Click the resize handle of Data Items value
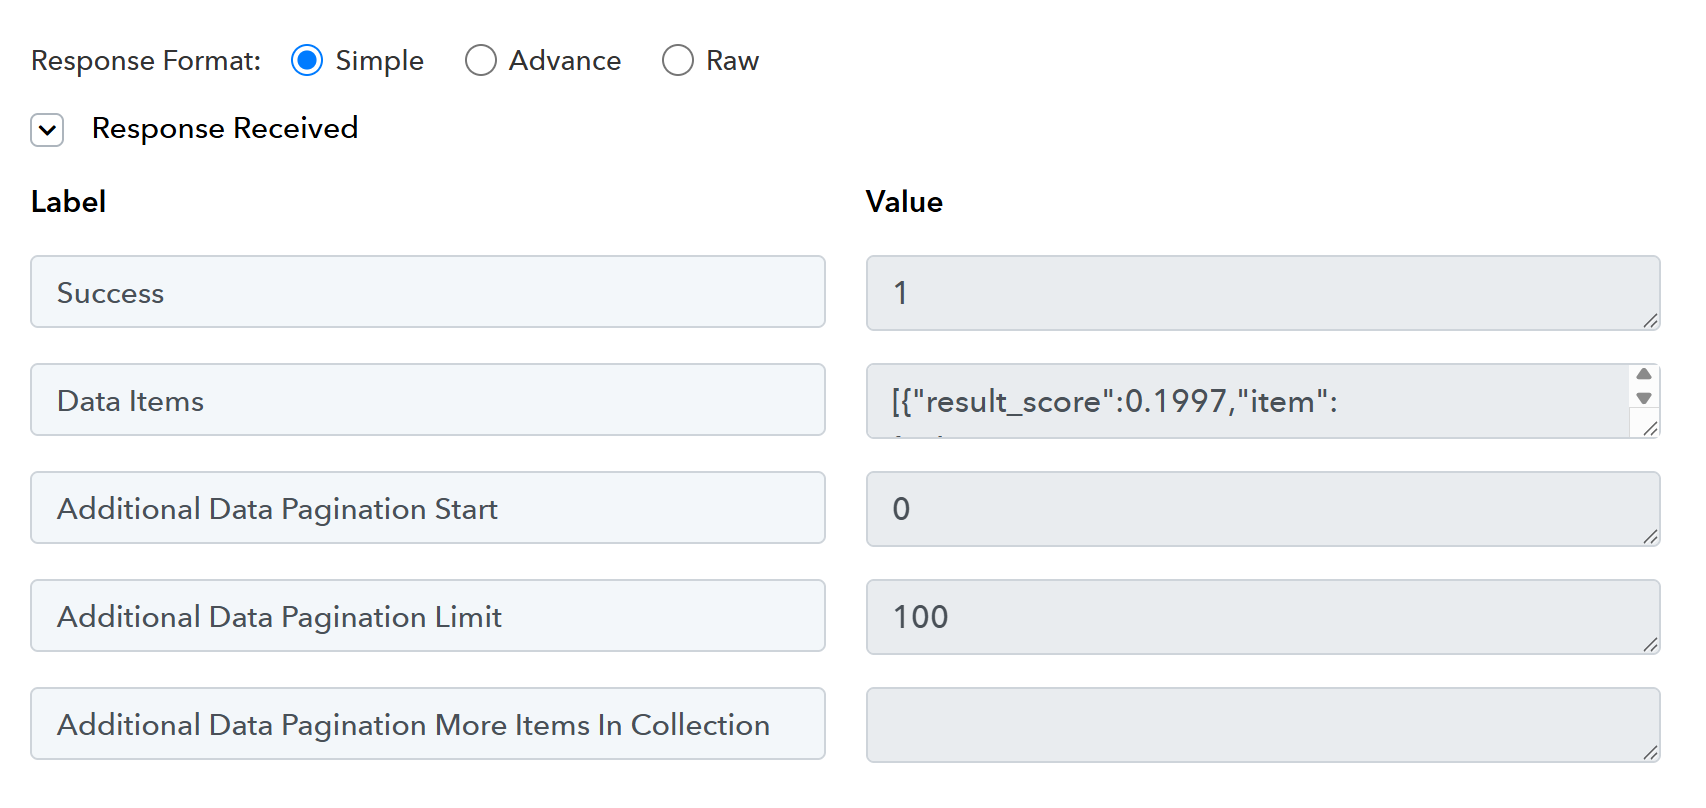 click(1650, 428)
